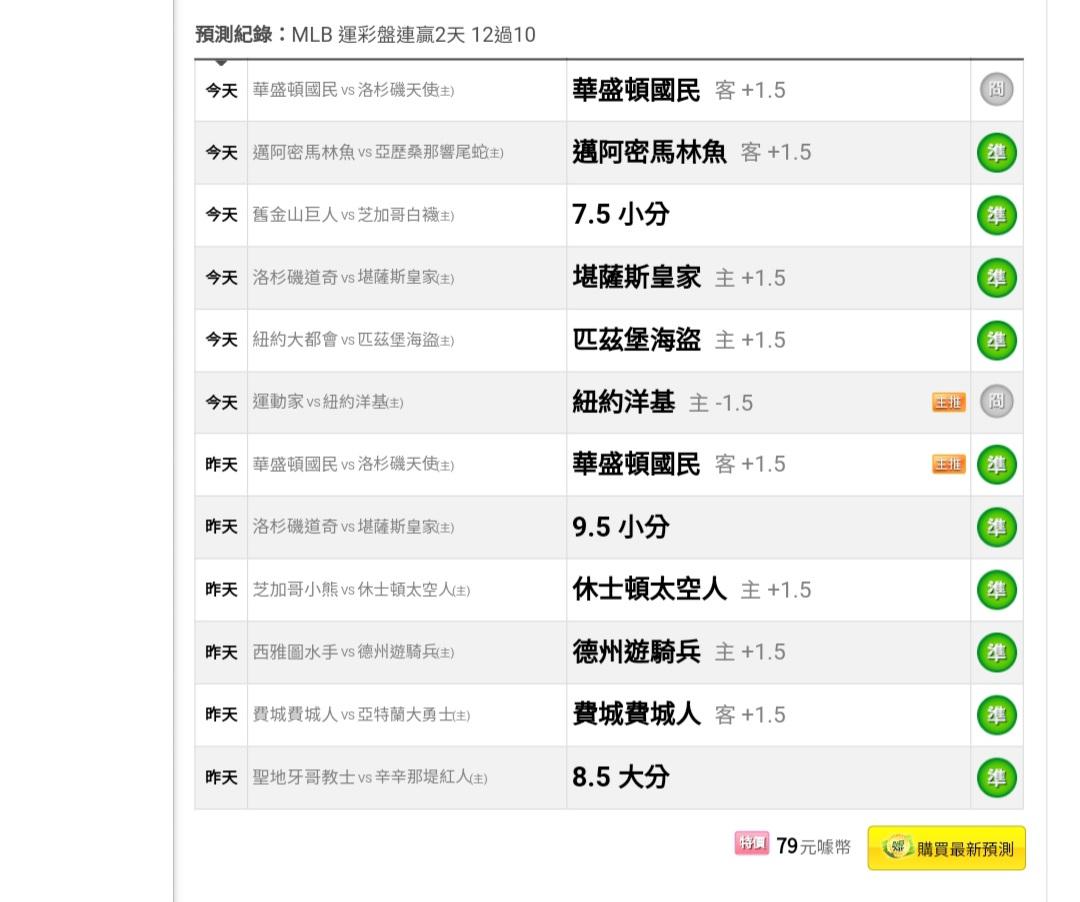Click today's matchup 洛杉磯道奇 vs 堪薩斯皇家
This screenshot has height=902, width=1080.
353,277
